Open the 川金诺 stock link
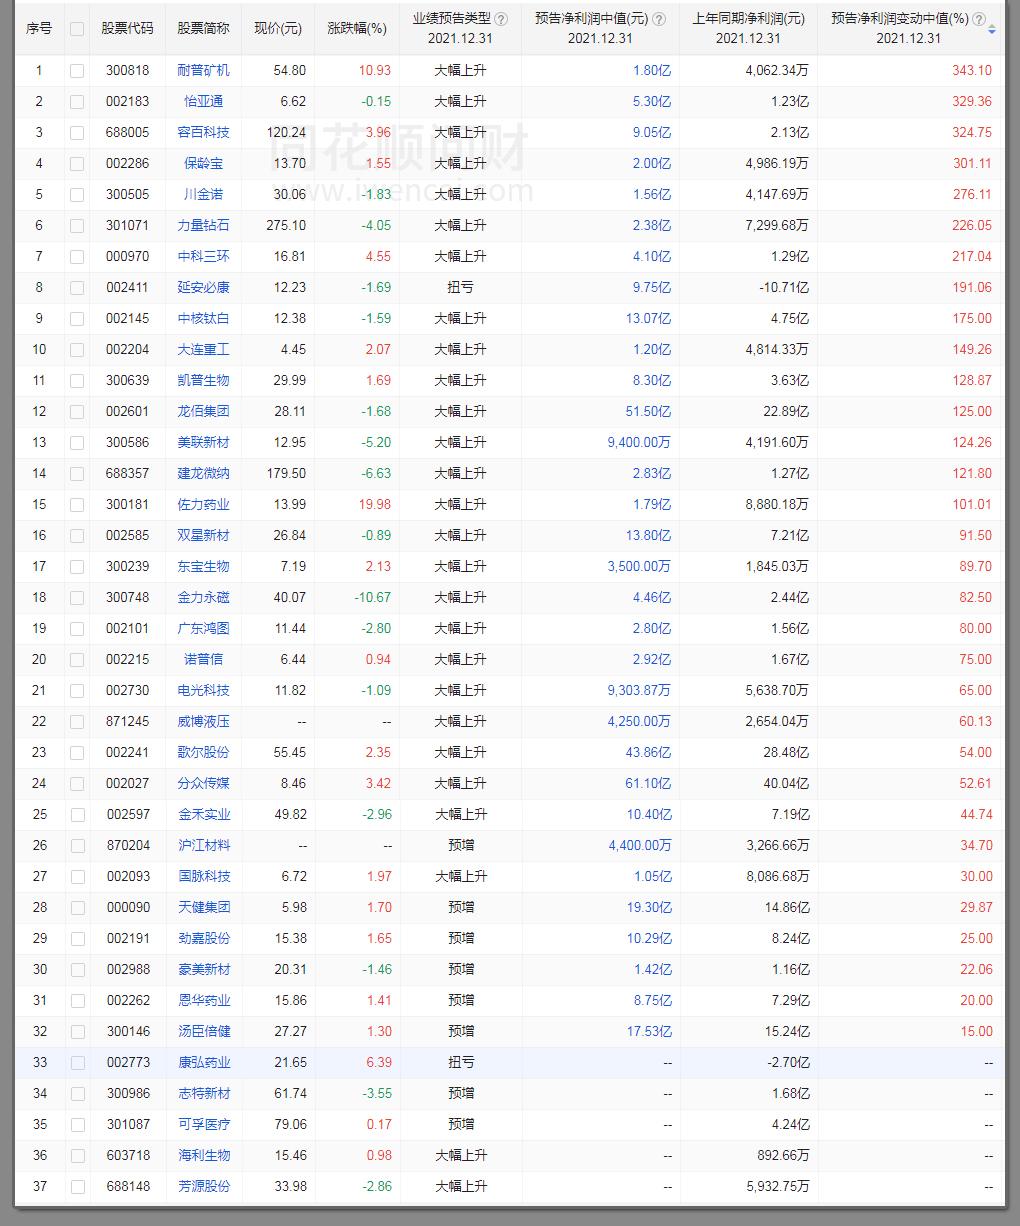Screen dimensions: 1020x1226 [203, 194]
